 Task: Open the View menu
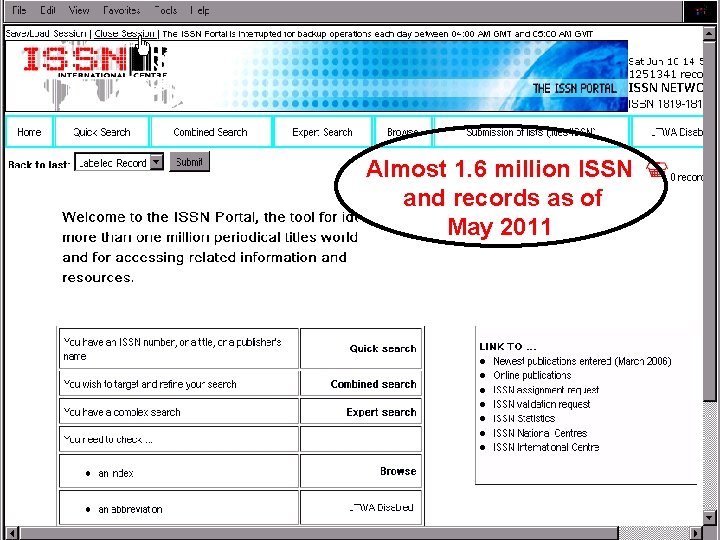click(79, 10)
